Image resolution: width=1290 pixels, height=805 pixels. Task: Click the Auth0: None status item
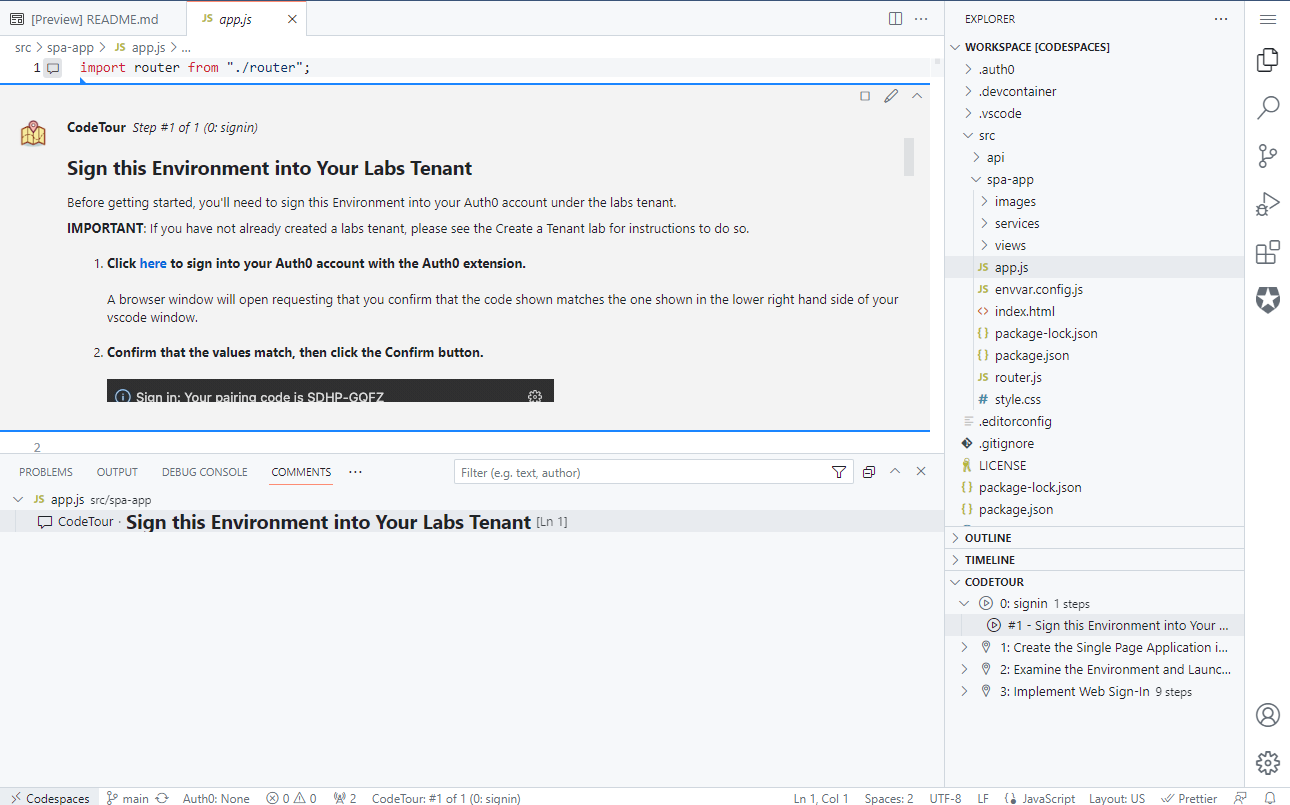216,798
